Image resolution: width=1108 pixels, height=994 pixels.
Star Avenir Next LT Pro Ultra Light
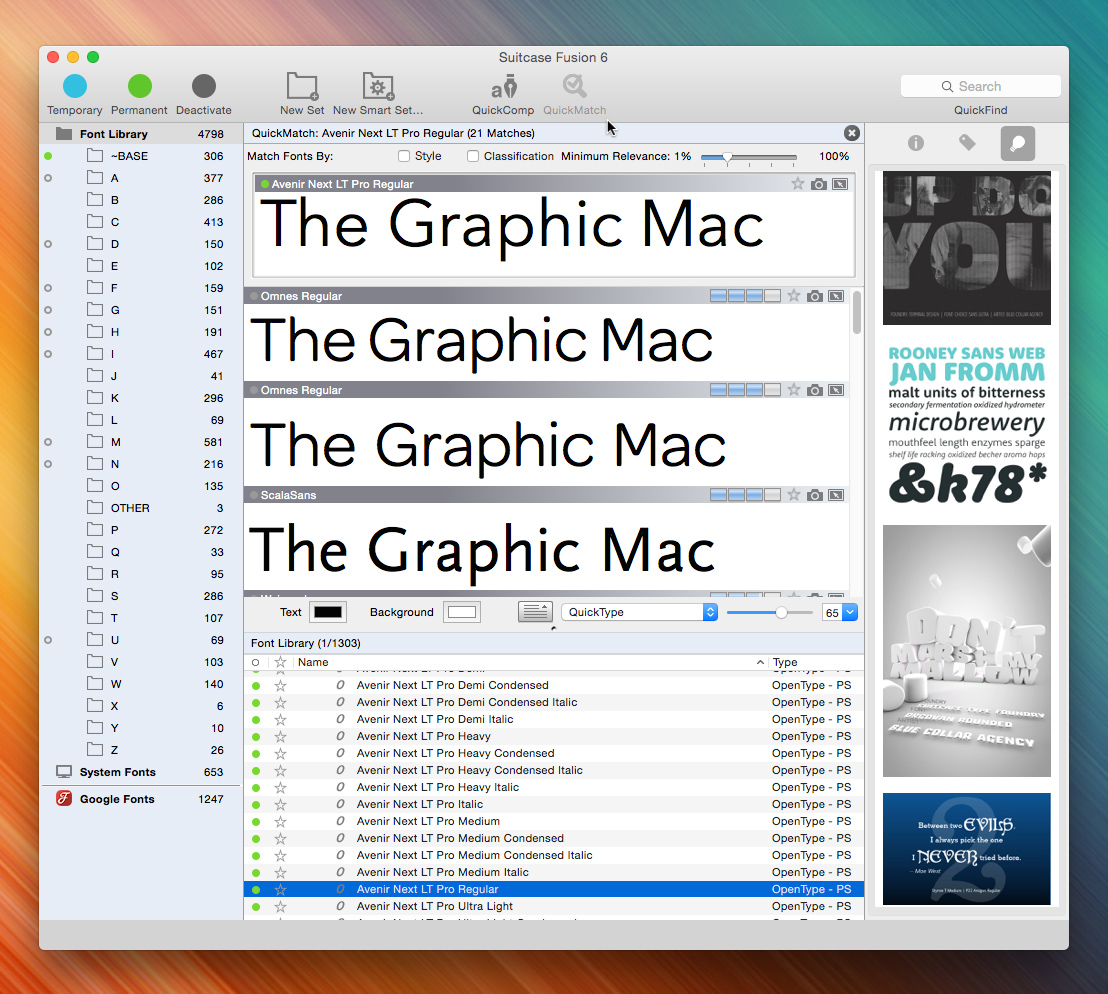pos(281,906)
